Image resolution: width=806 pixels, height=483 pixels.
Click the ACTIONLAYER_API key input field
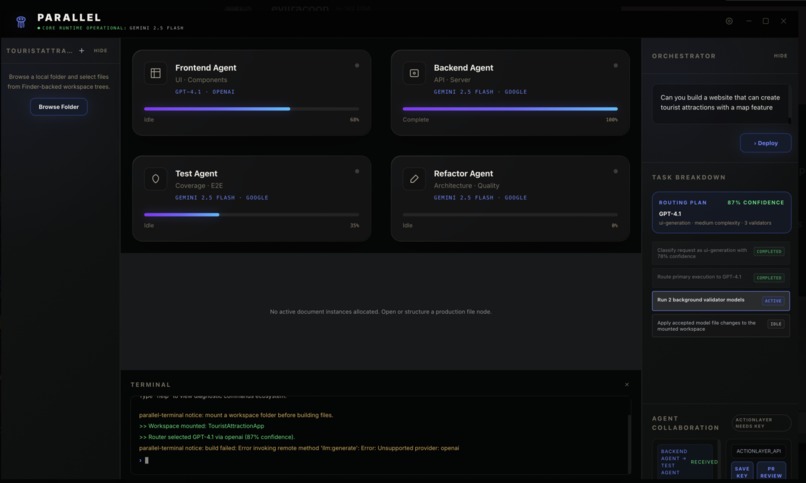758,451
